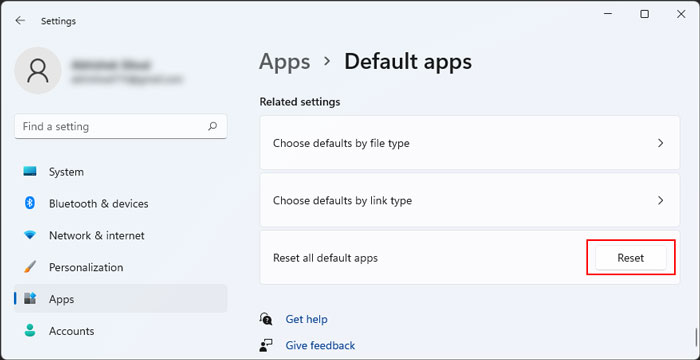Viewport: 700px width, 360px height.
Task: Click the Personalization paintbrush icon
Action: tap(30, 267)
